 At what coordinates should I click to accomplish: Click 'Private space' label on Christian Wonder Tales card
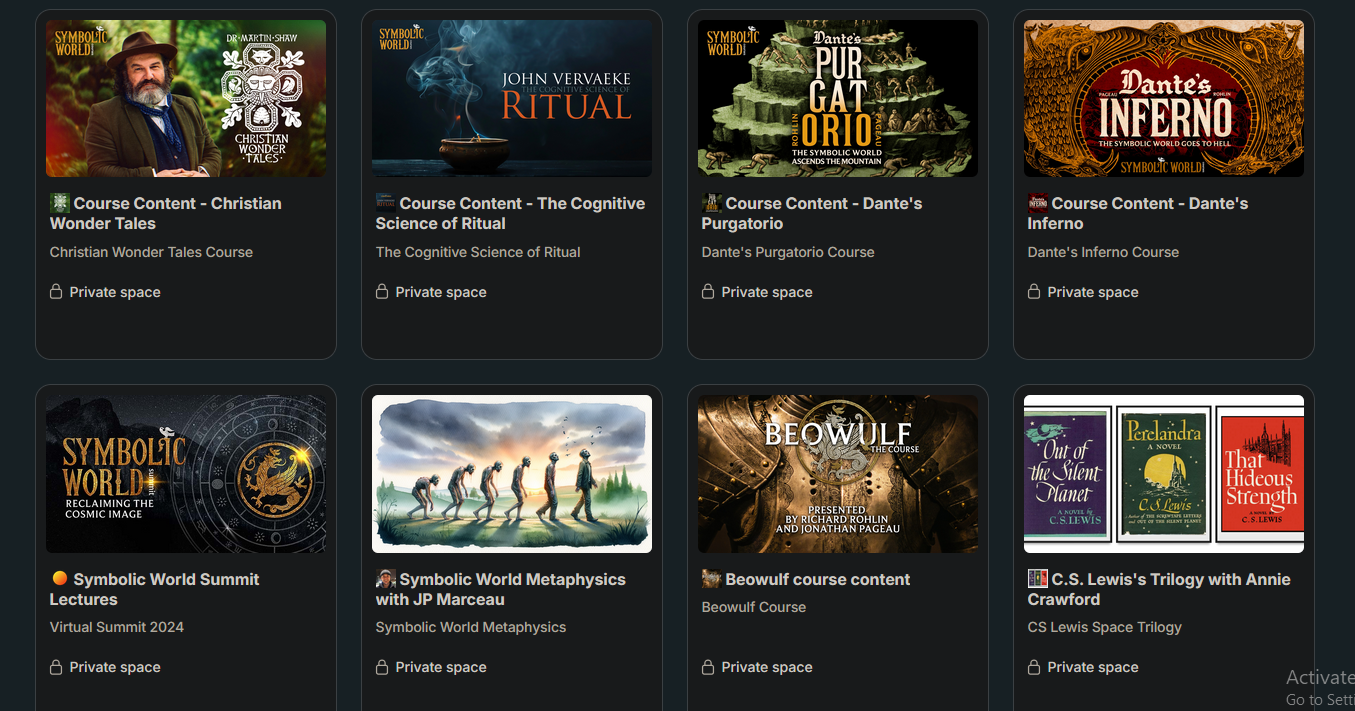pyautogui.click(x=115, y=292)
